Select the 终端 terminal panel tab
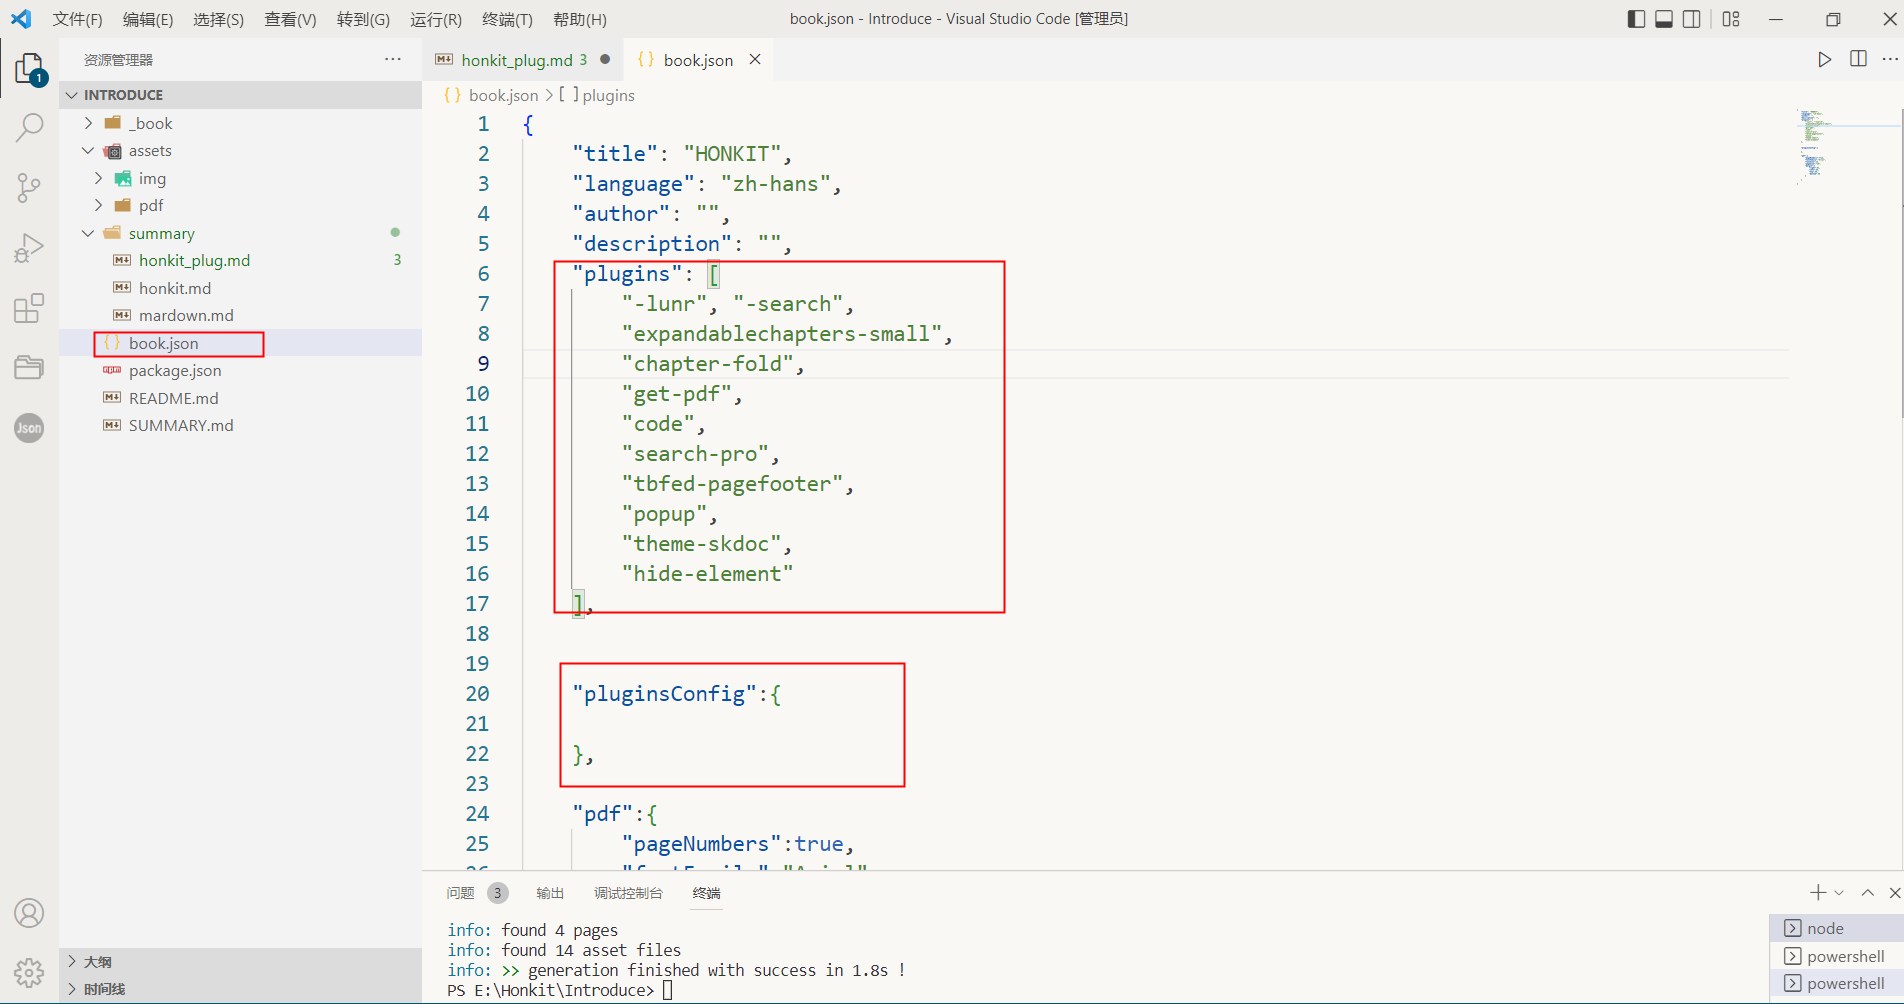Image resolution: width=1904 pixels, height=1004 pixels. [706, 893]
